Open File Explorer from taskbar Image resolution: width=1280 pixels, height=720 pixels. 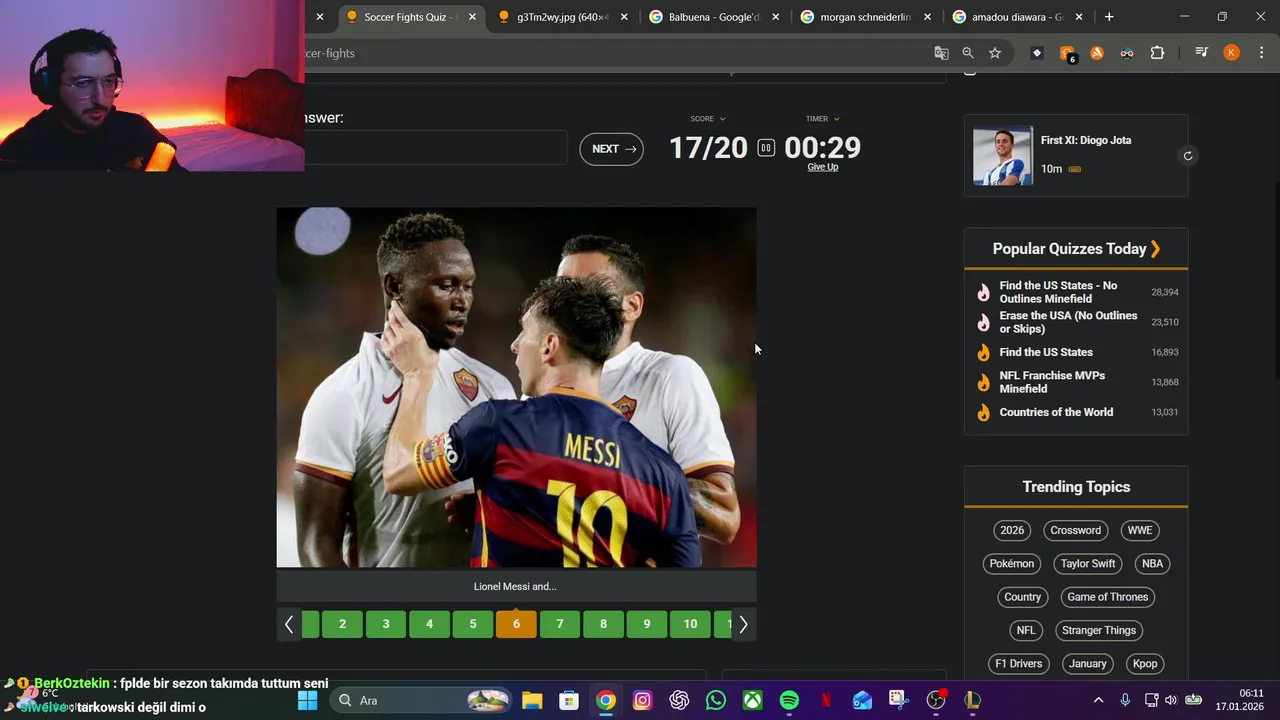click(532, 700)
